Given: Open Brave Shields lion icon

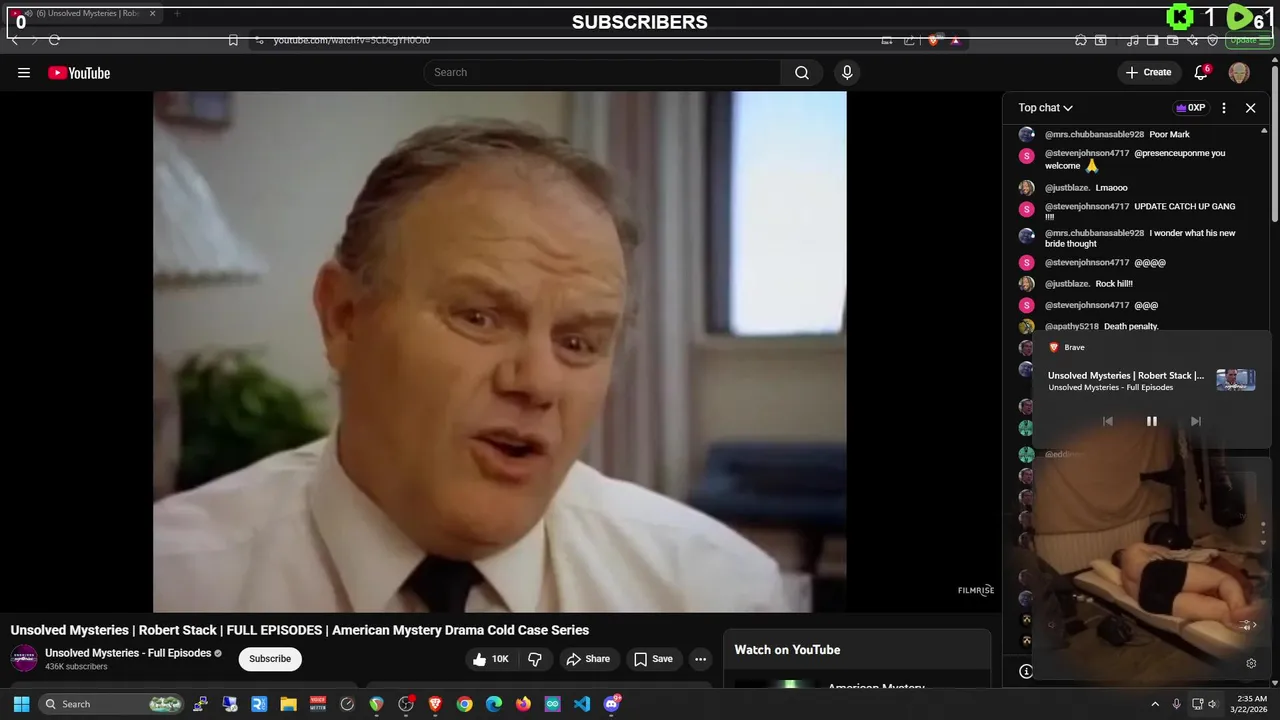Looking at the screenshot, I should click(933, 40).
